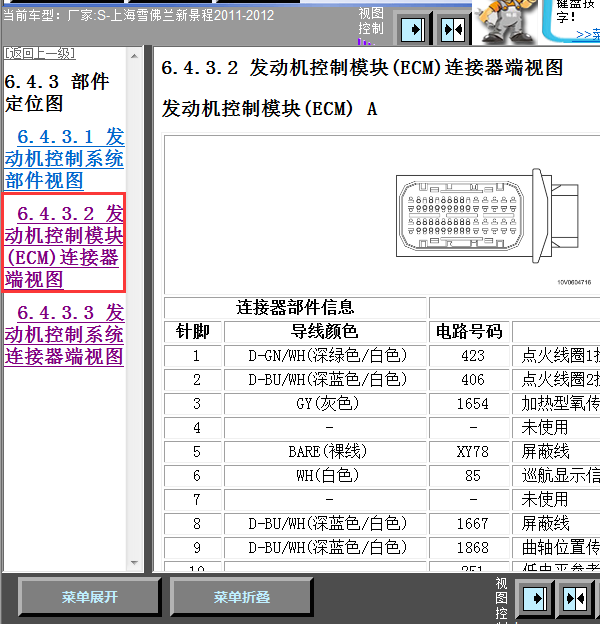Screen dimensions: 600x624
Task: Open 6.4.3.3 发动机控制系统连接器端视图 link
Action: [x=64, y=334]
